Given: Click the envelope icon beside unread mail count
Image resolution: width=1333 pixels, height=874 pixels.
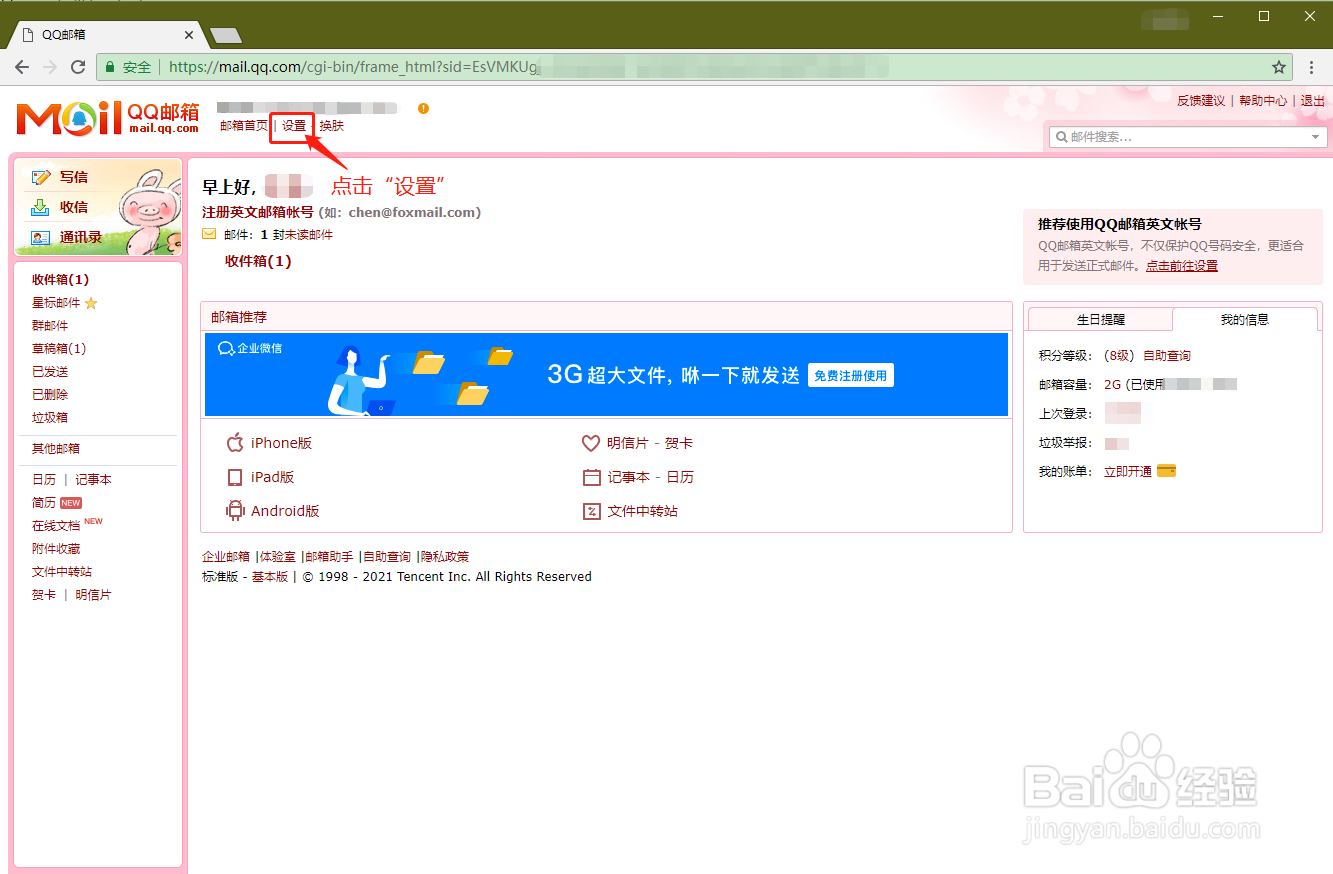Looking at the screenshot, I should (x=209, y=234).
